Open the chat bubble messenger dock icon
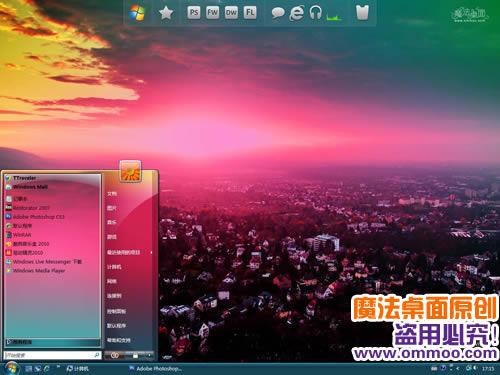Viewport: 500px width, 375px height. pos(278,13)
